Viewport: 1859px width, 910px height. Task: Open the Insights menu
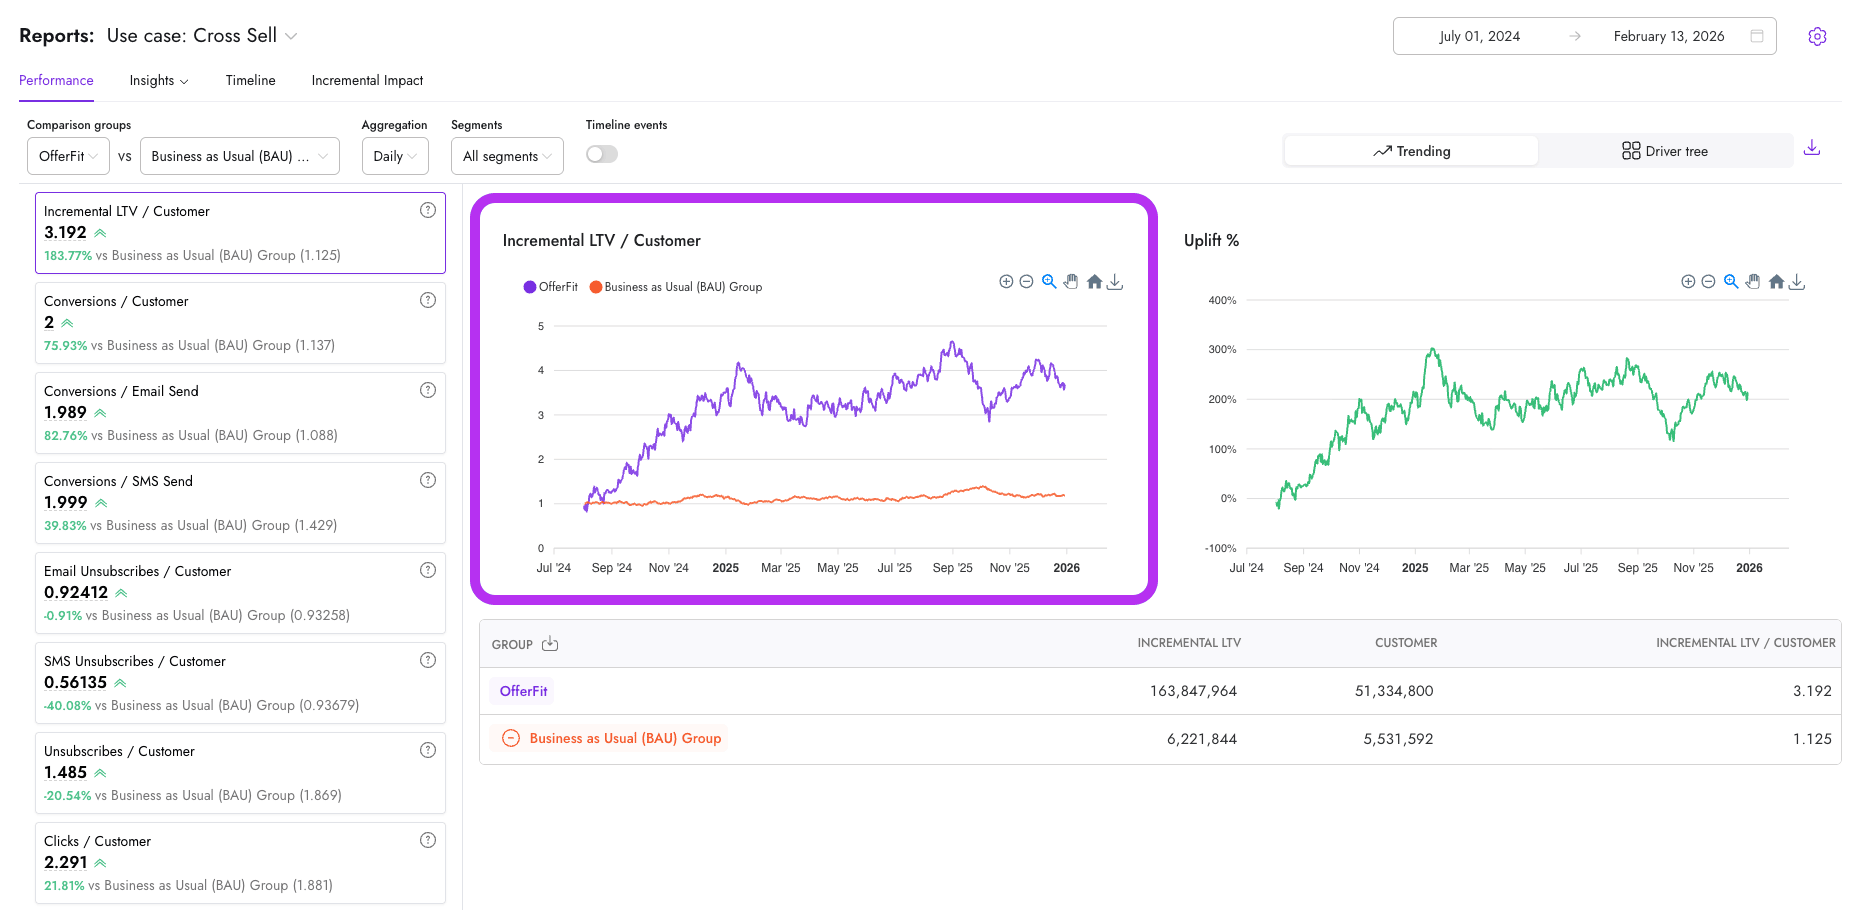coord(158,80)
